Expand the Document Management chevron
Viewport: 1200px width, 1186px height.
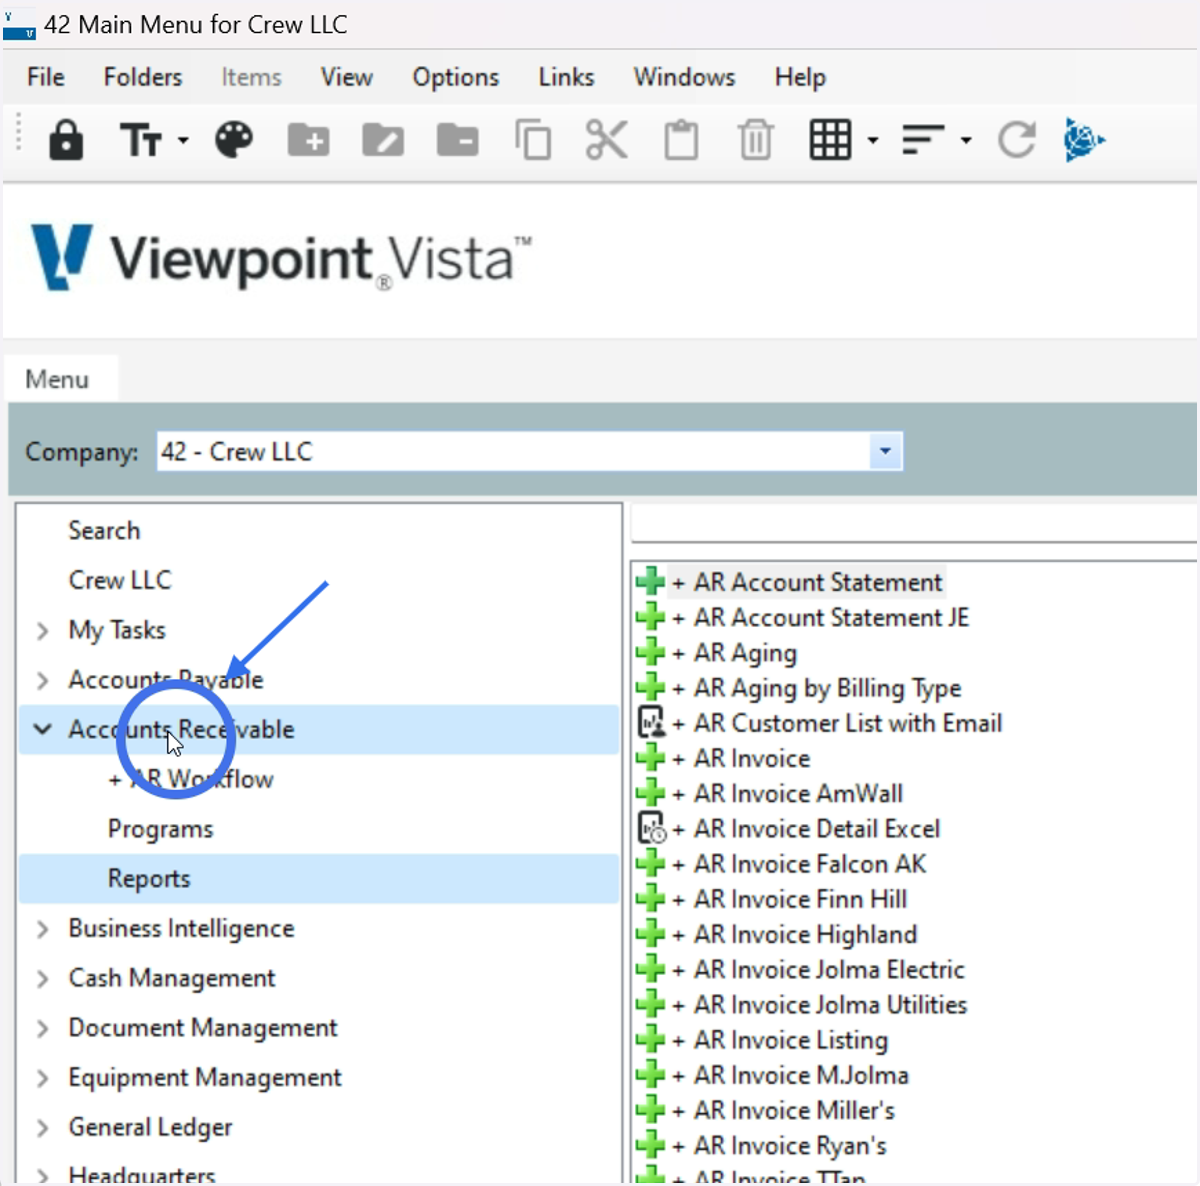(42, 1028)
